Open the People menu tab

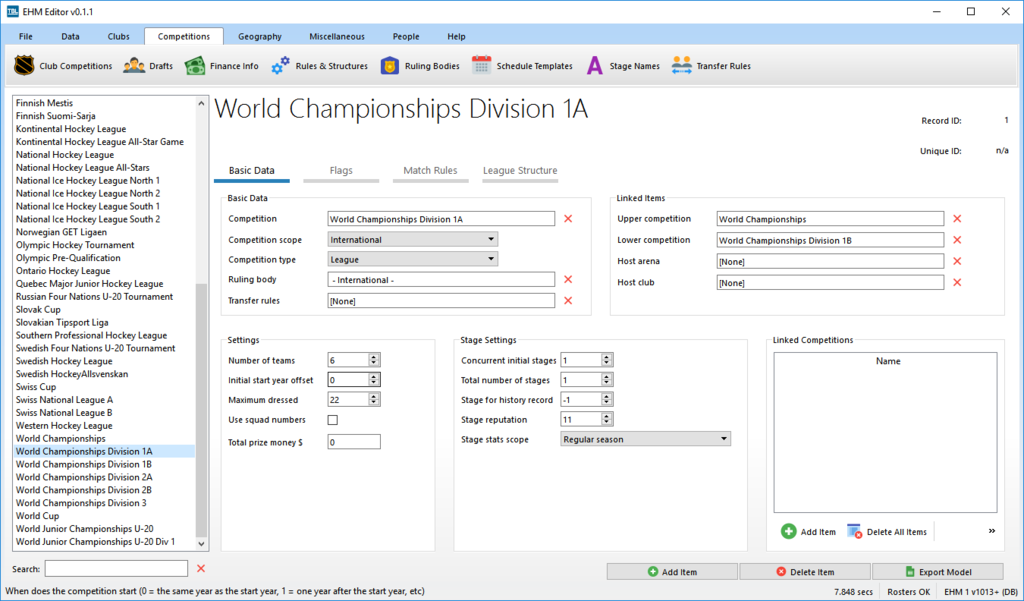pos(406,37)
